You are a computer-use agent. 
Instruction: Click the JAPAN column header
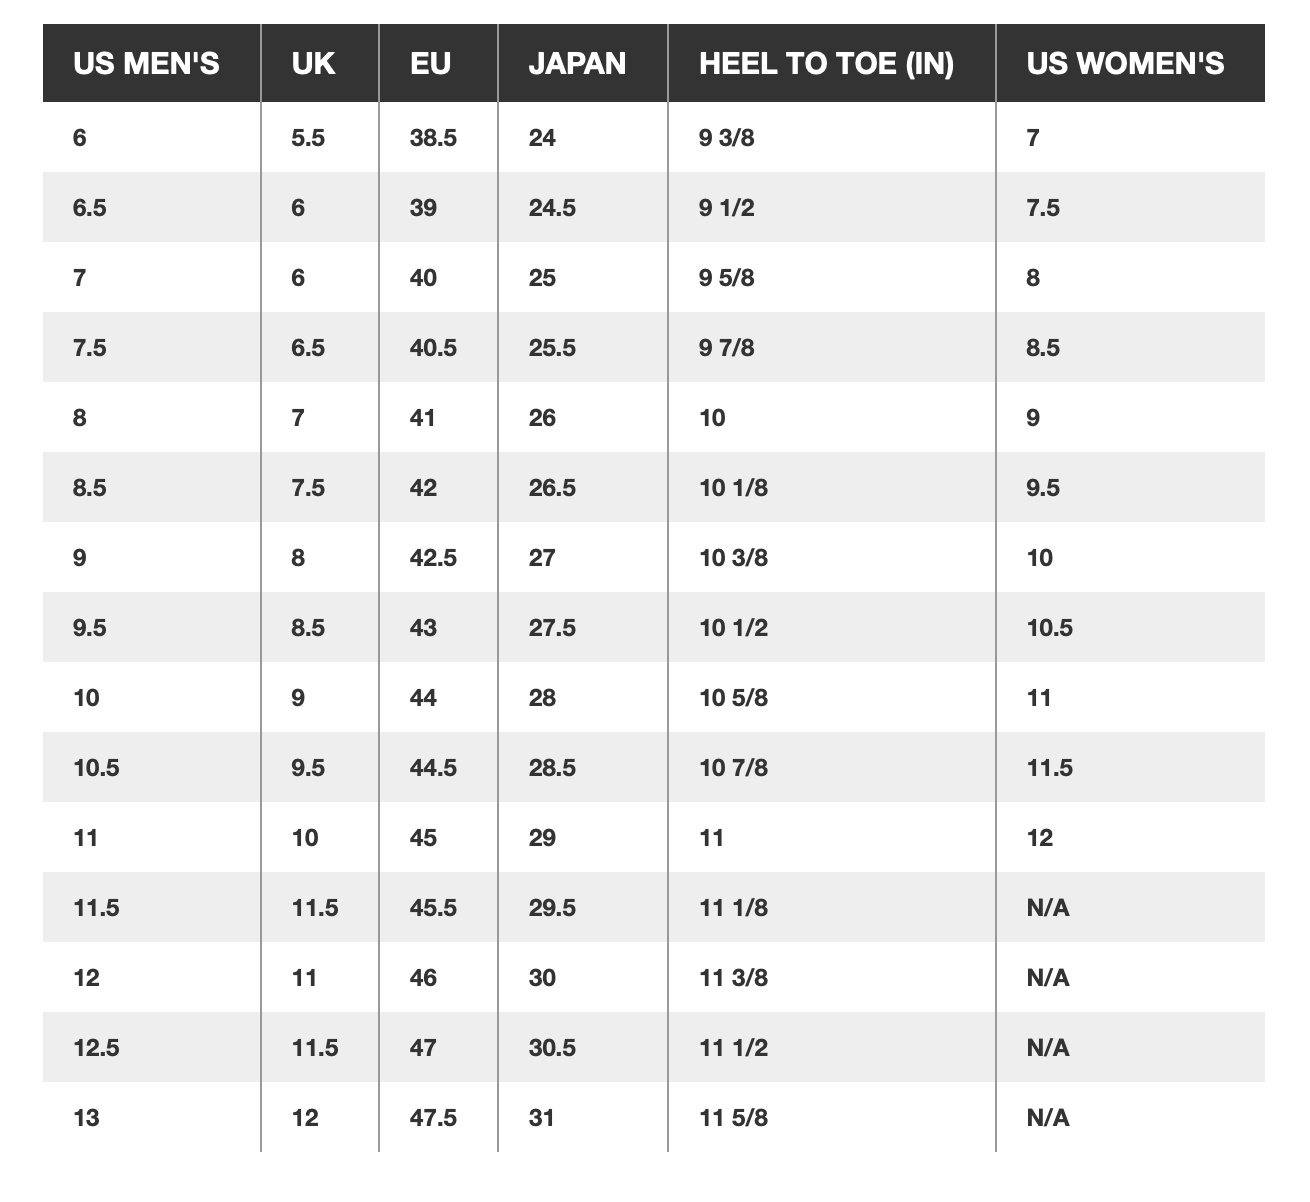point(577,64)
